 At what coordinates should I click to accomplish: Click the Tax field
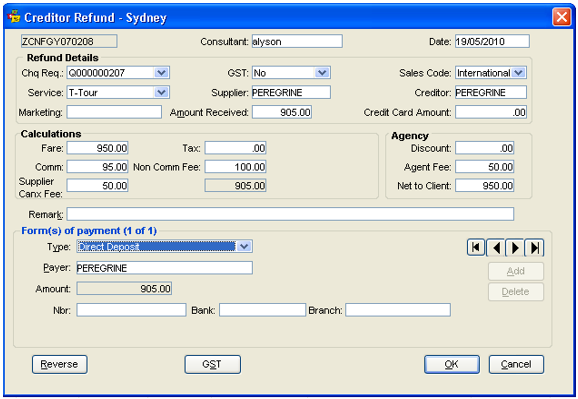[x=236, y=148]
